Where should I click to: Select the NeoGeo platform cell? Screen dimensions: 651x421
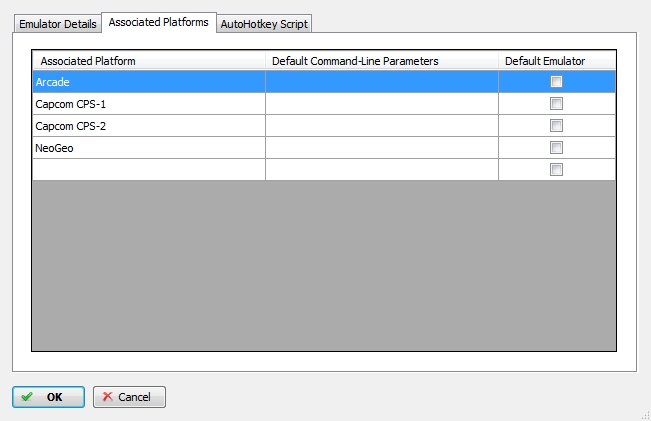[x=149, y=148]
